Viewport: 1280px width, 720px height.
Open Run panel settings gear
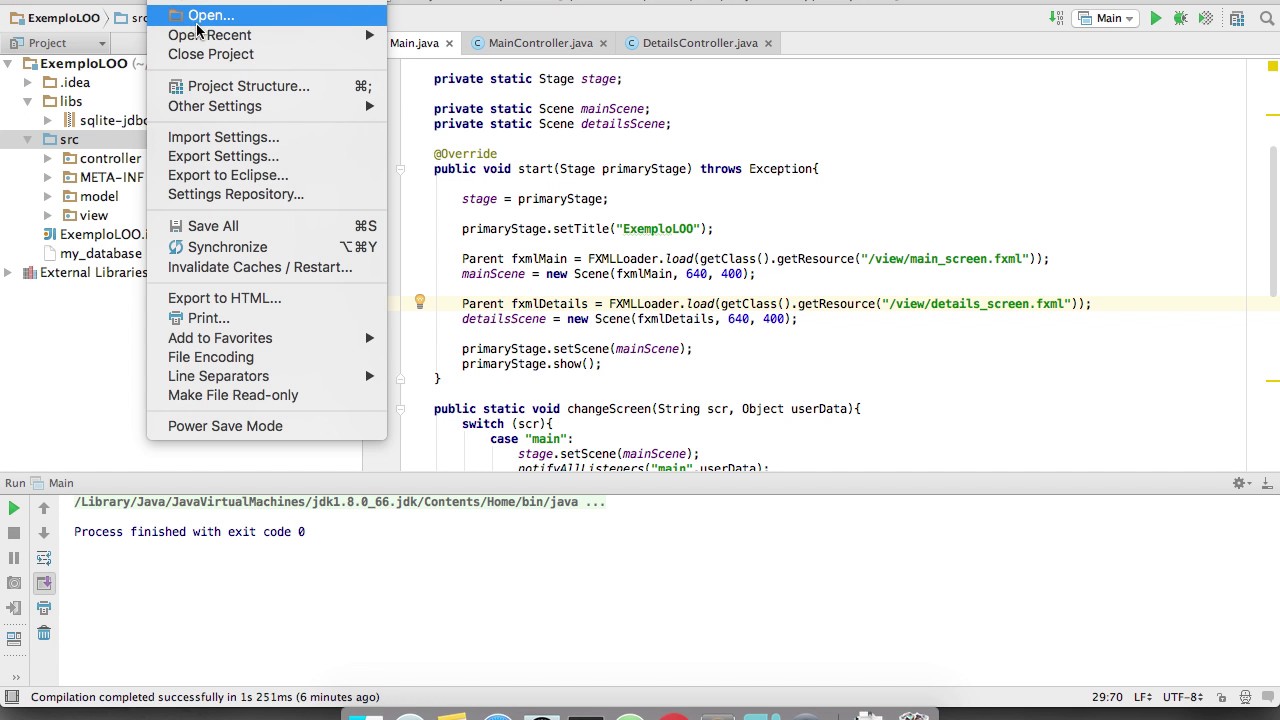1241,483
